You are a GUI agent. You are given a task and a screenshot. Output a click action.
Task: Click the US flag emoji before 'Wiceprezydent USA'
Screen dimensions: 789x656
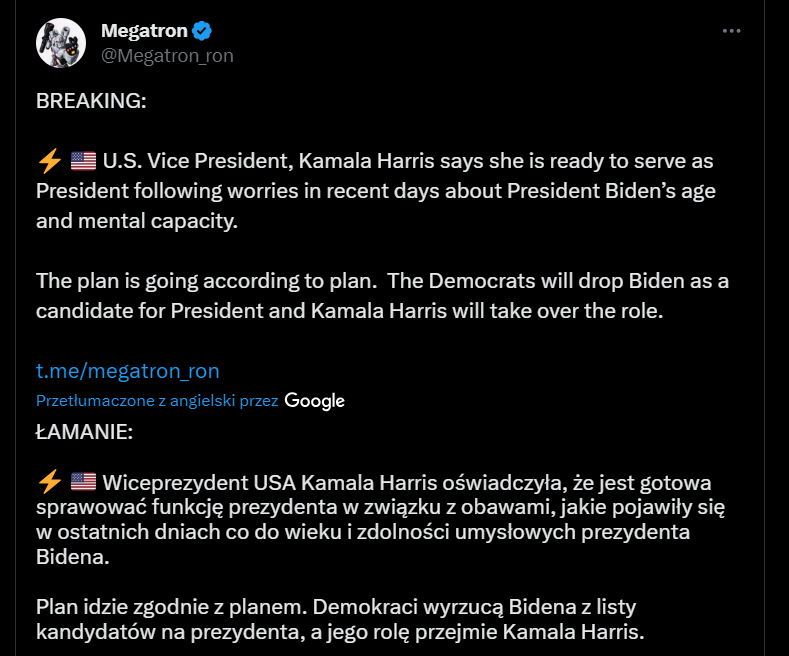[x=83, y=481]
